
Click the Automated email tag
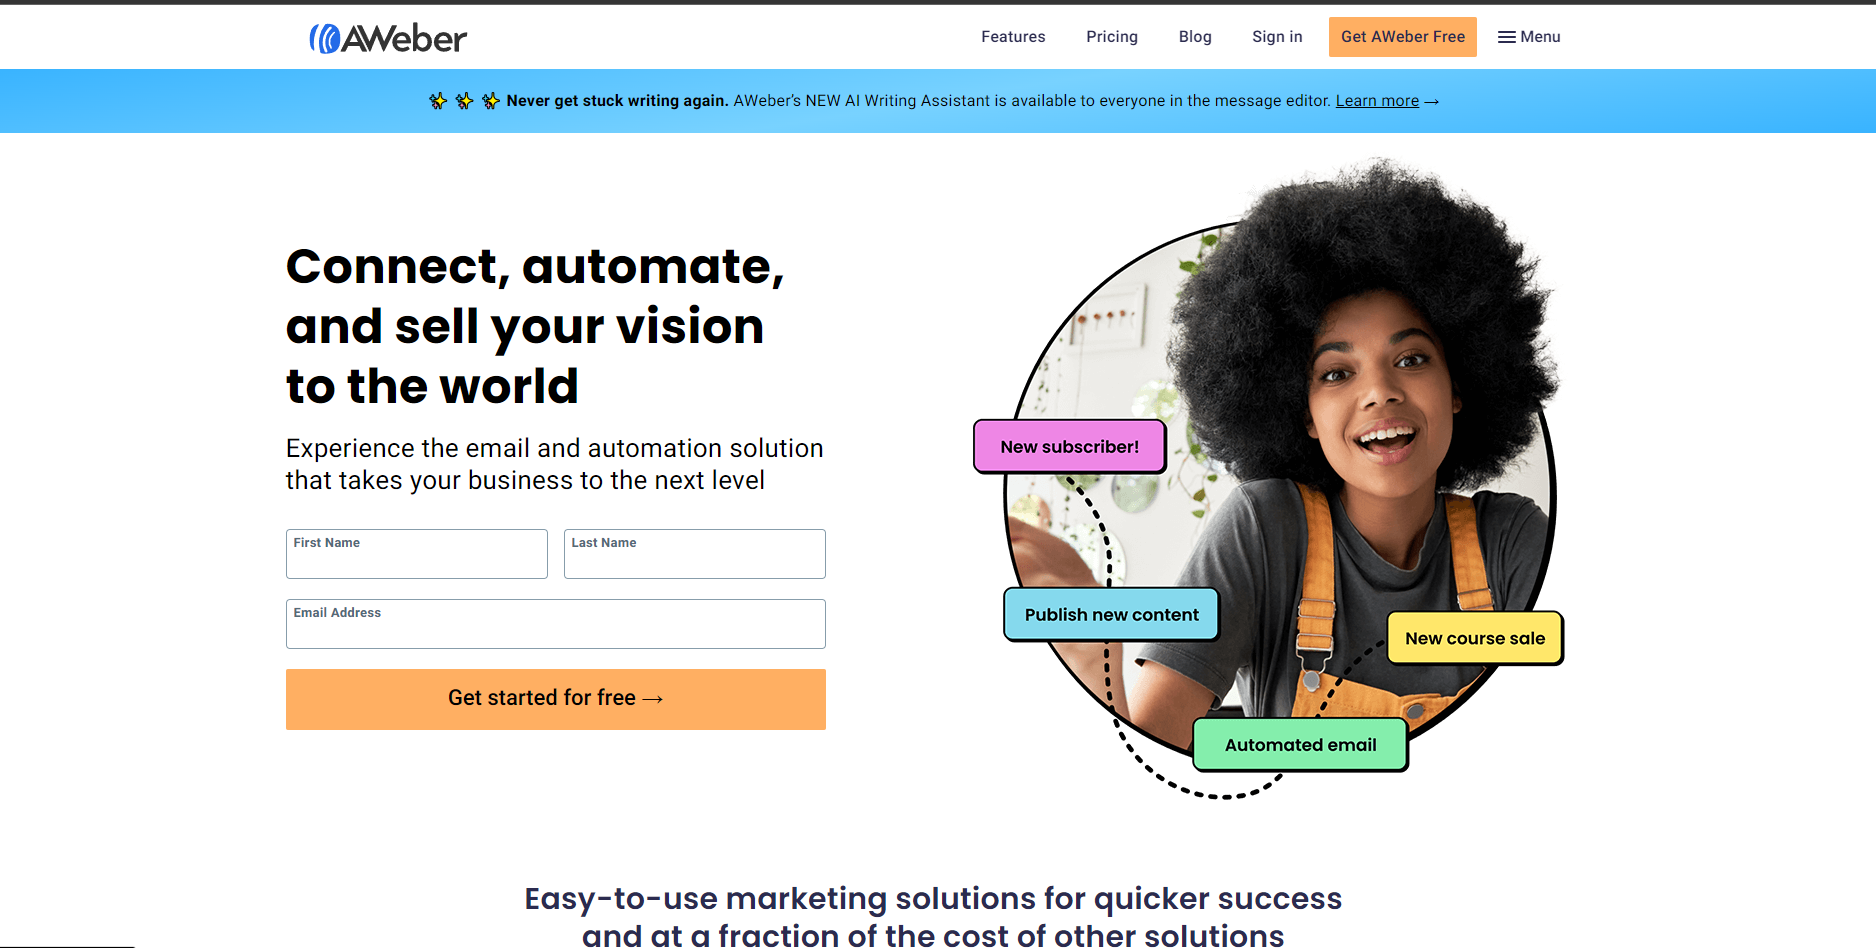pos(1301,745)
